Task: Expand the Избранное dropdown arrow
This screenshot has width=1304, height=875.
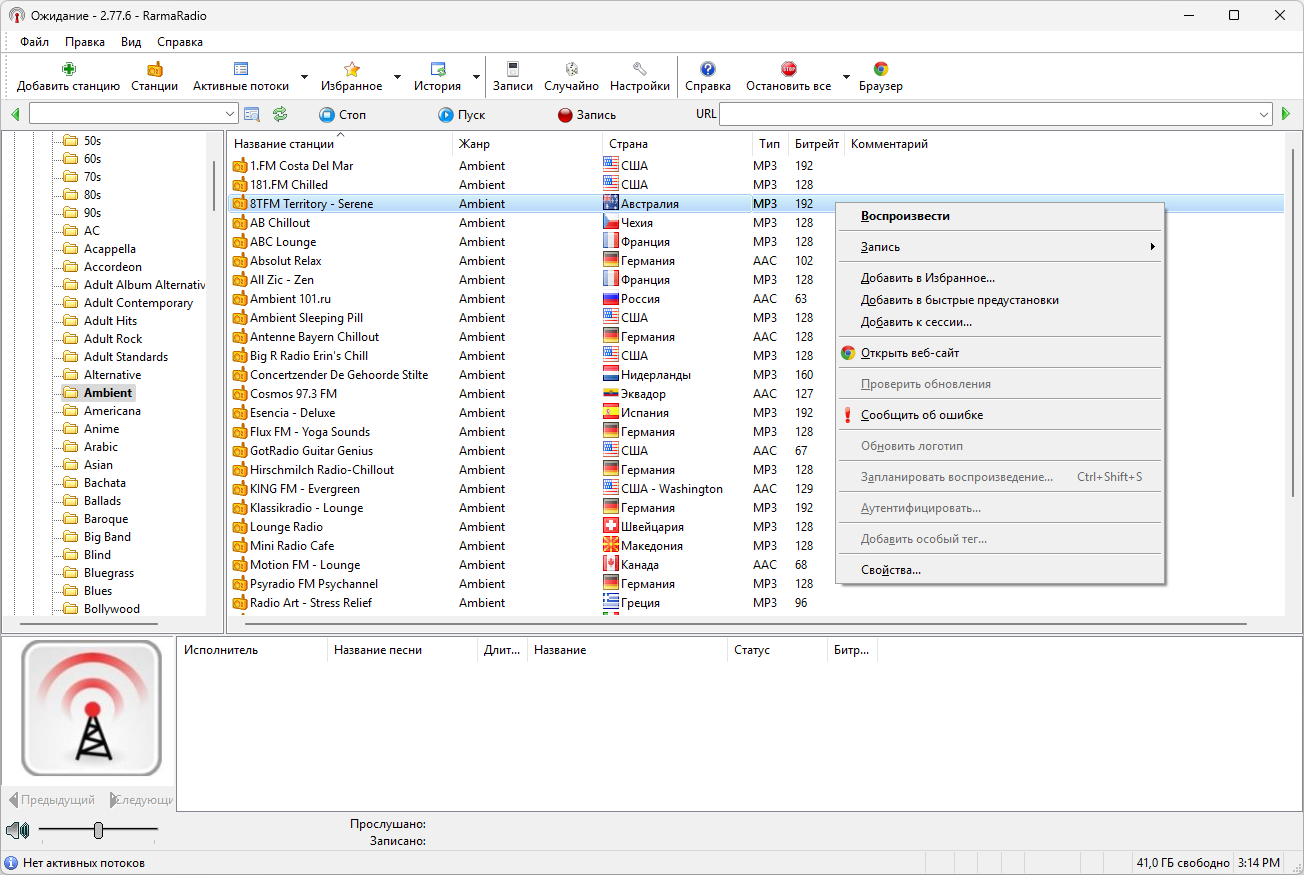Action: click(397, 77)
